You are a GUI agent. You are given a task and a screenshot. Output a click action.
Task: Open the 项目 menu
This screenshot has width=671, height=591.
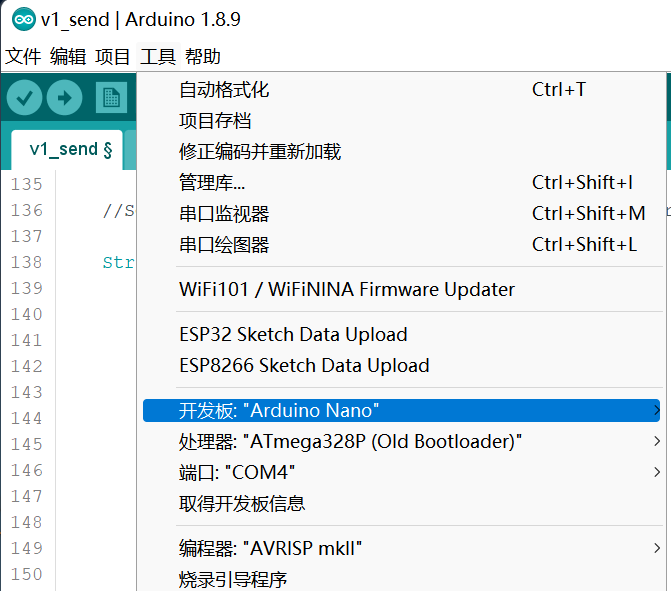113,56
